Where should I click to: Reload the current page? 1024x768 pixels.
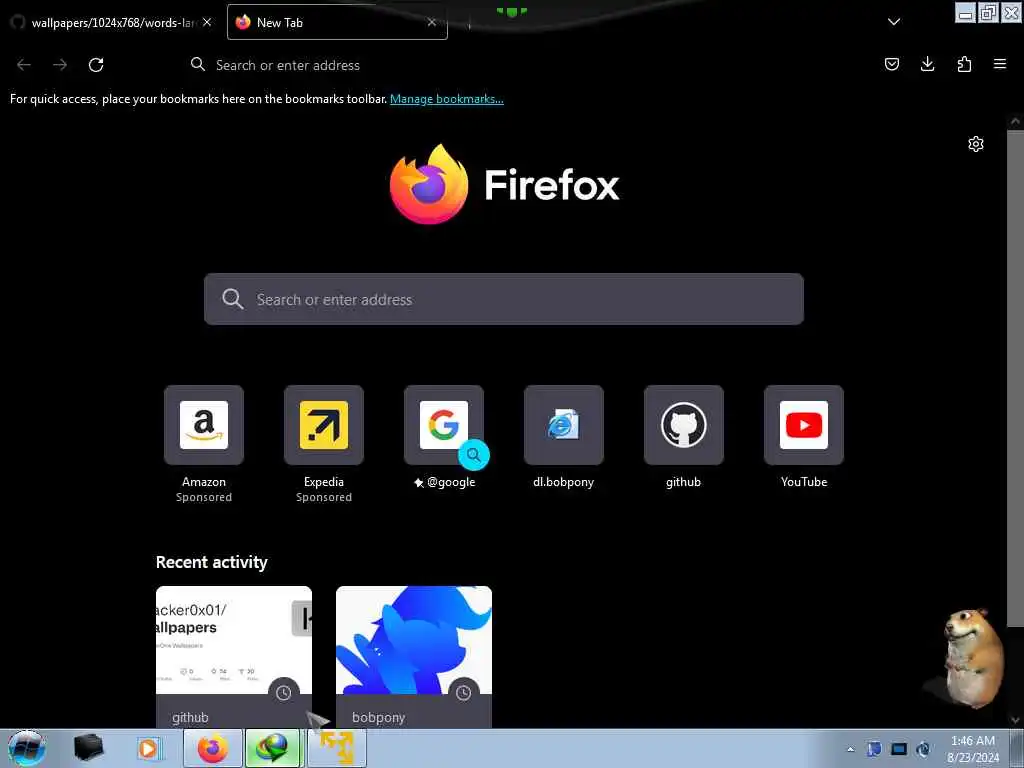tap(96, 65)
